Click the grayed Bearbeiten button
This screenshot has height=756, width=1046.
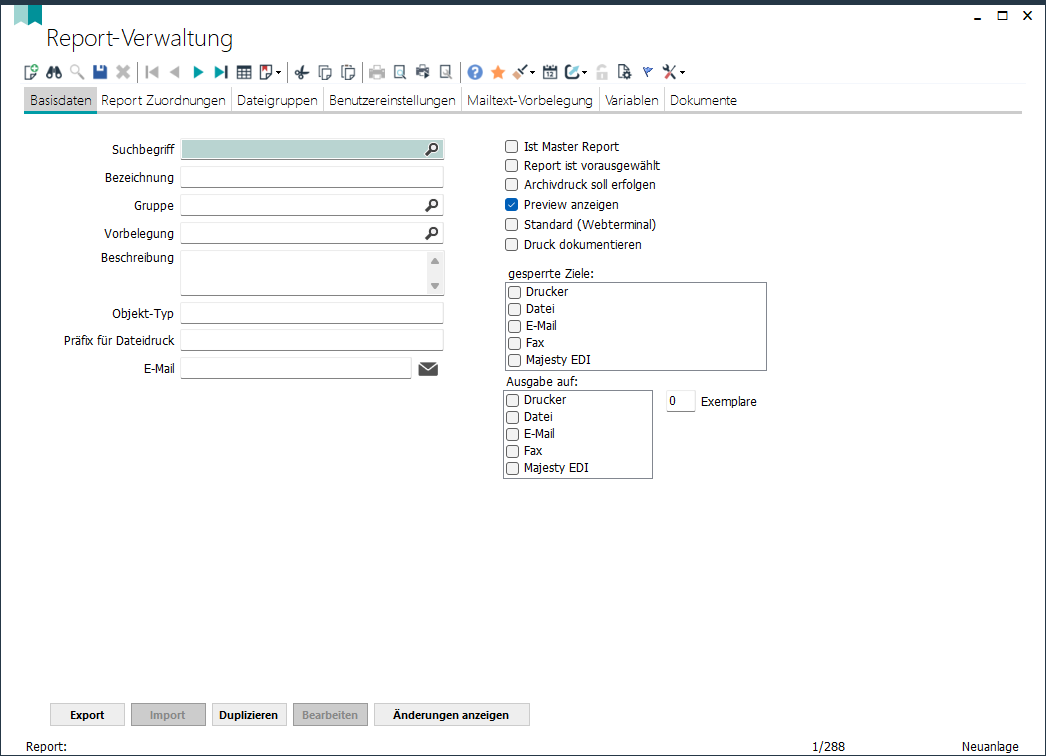[330, 715]
